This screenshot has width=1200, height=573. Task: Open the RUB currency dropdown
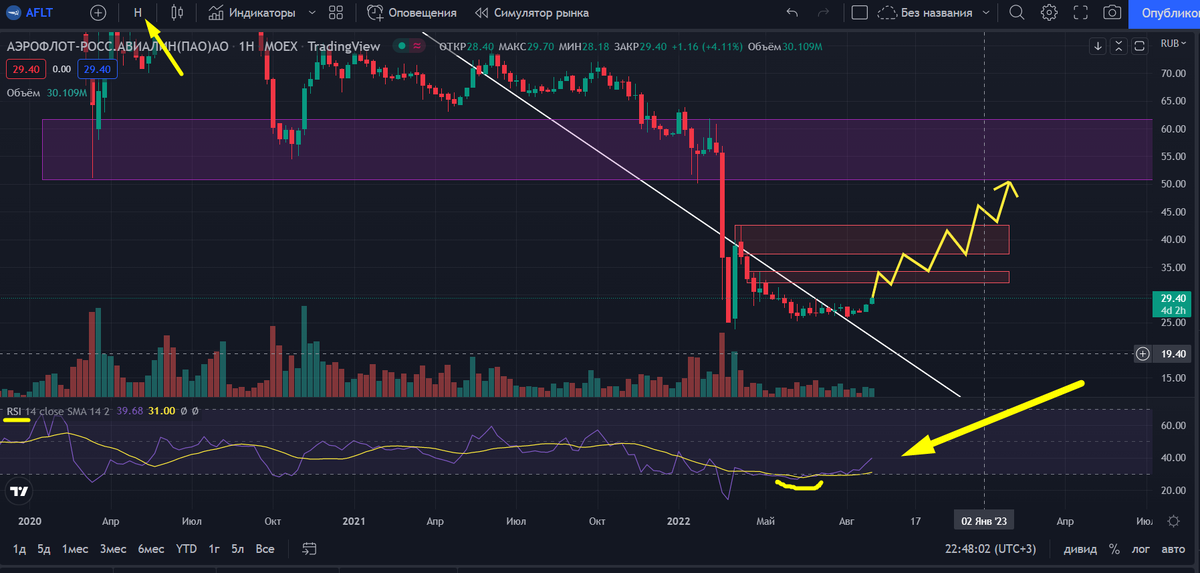[x=1173, y=44]
